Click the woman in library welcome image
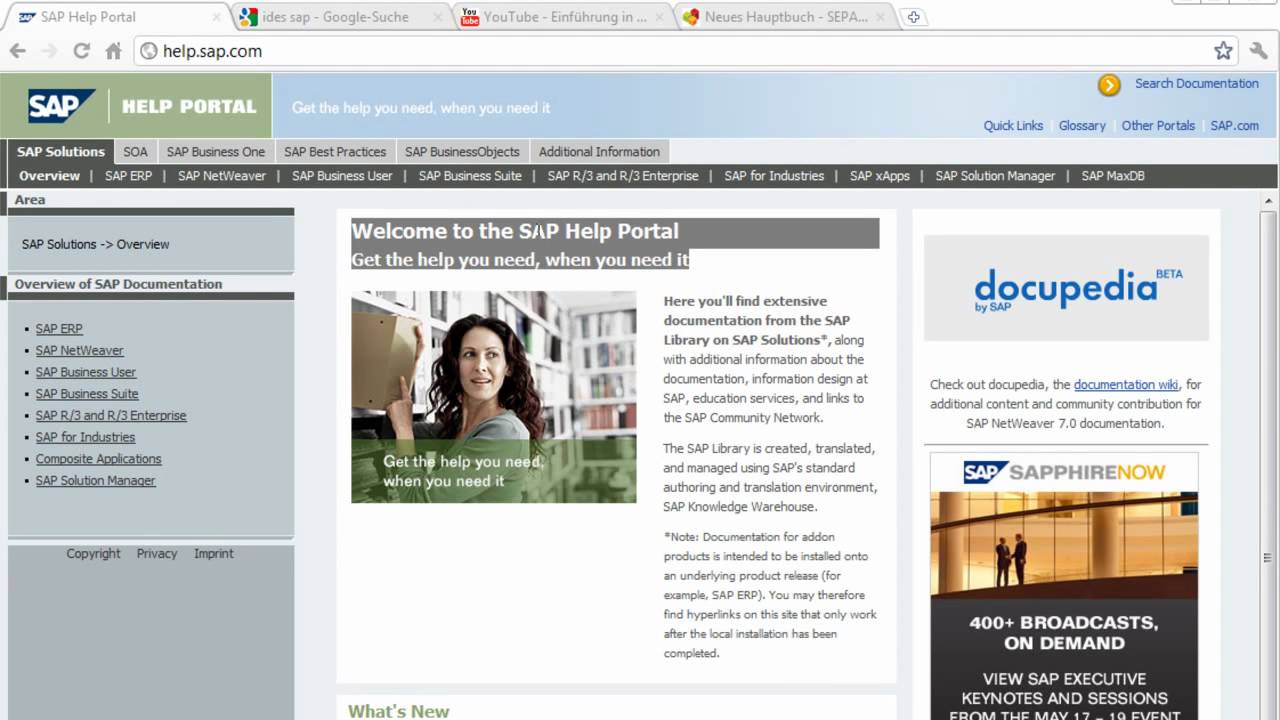 pyautogui.click(x=494, y=397)
